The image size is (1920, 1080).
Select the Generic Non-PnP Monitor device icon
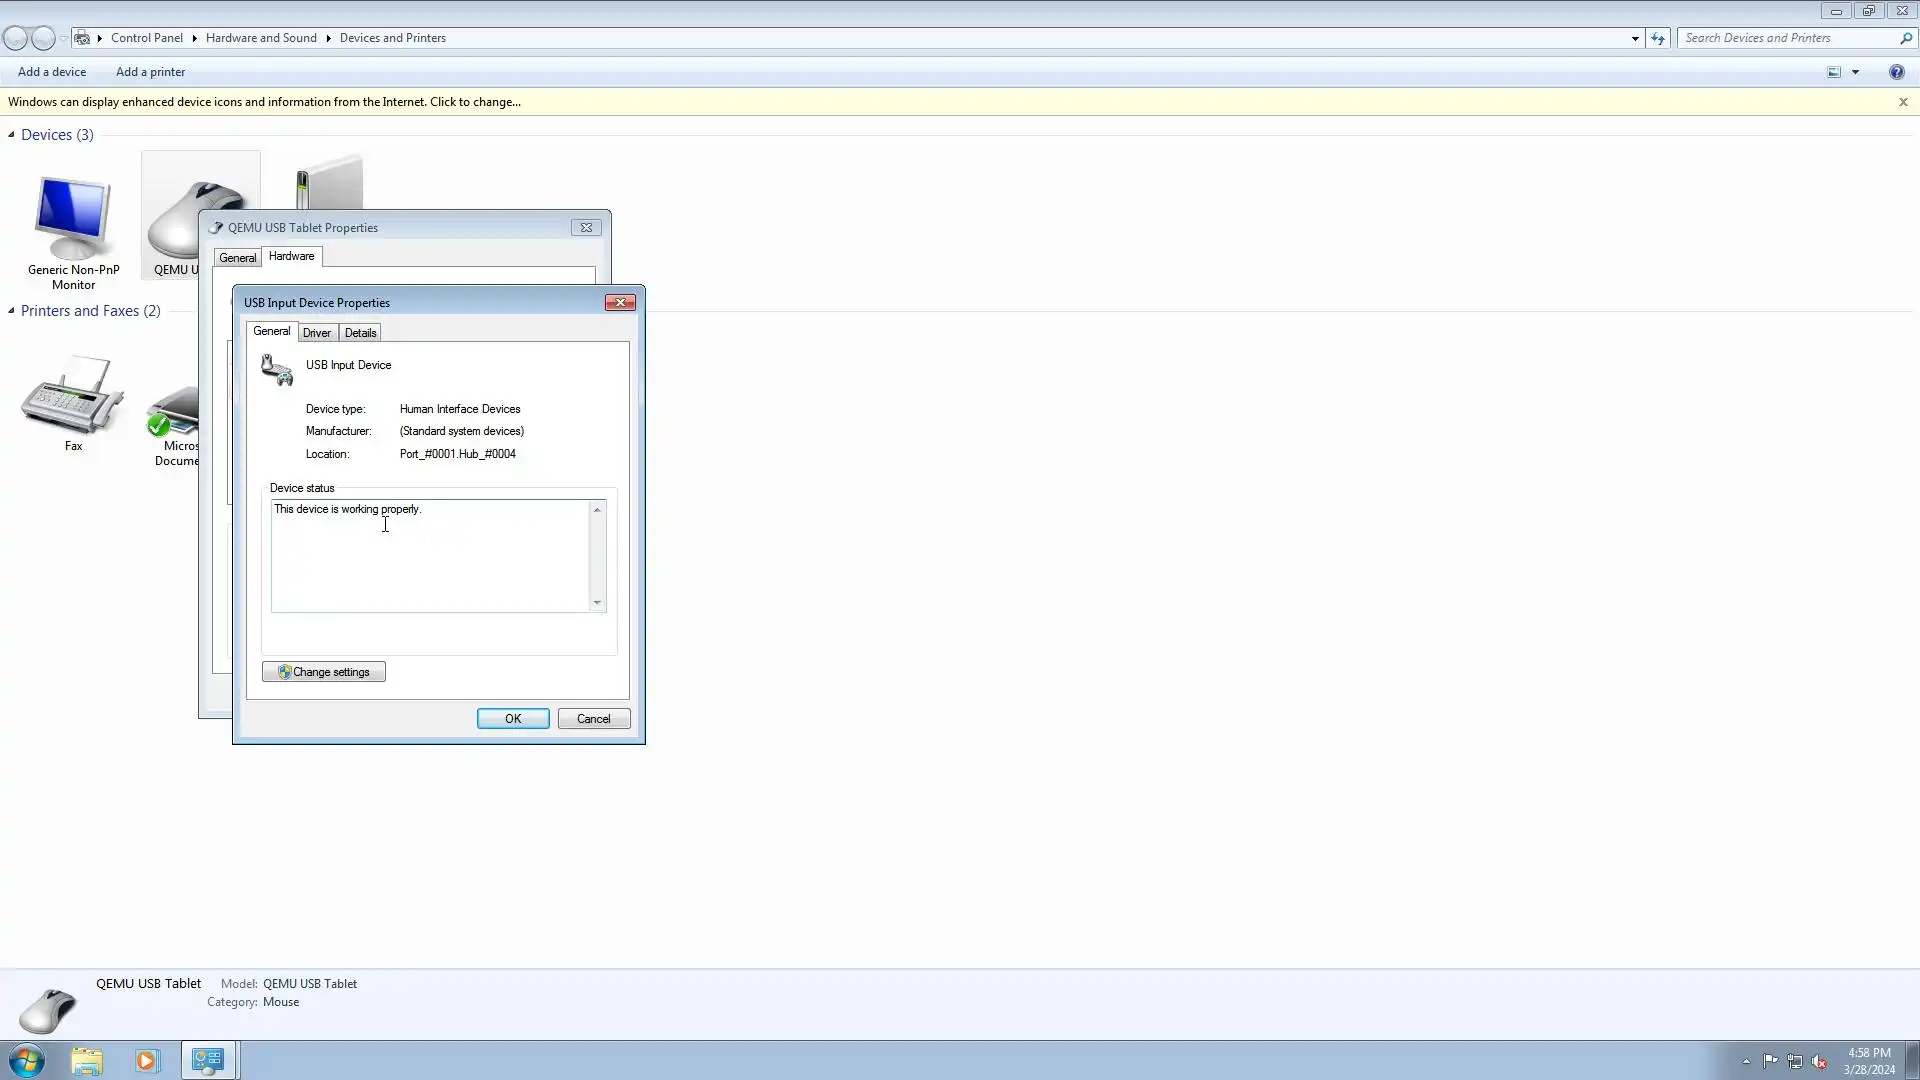point(73,218)
